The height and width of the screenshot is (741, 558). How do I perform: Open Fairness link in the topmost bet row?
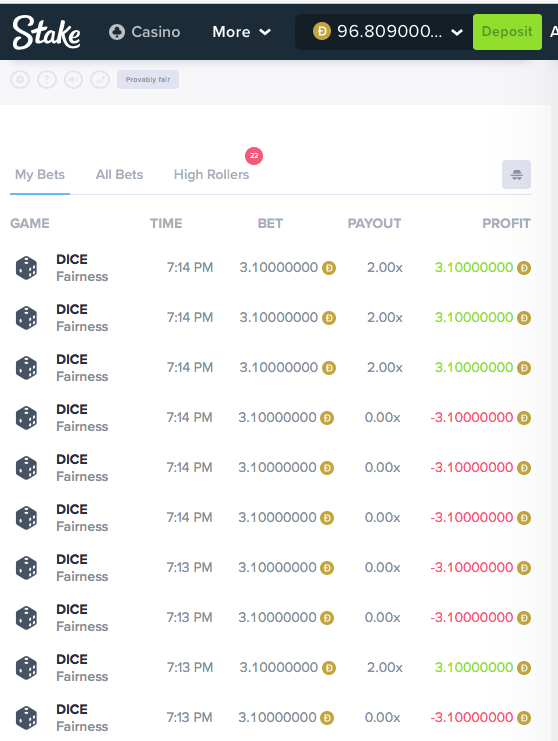(82, 276)
